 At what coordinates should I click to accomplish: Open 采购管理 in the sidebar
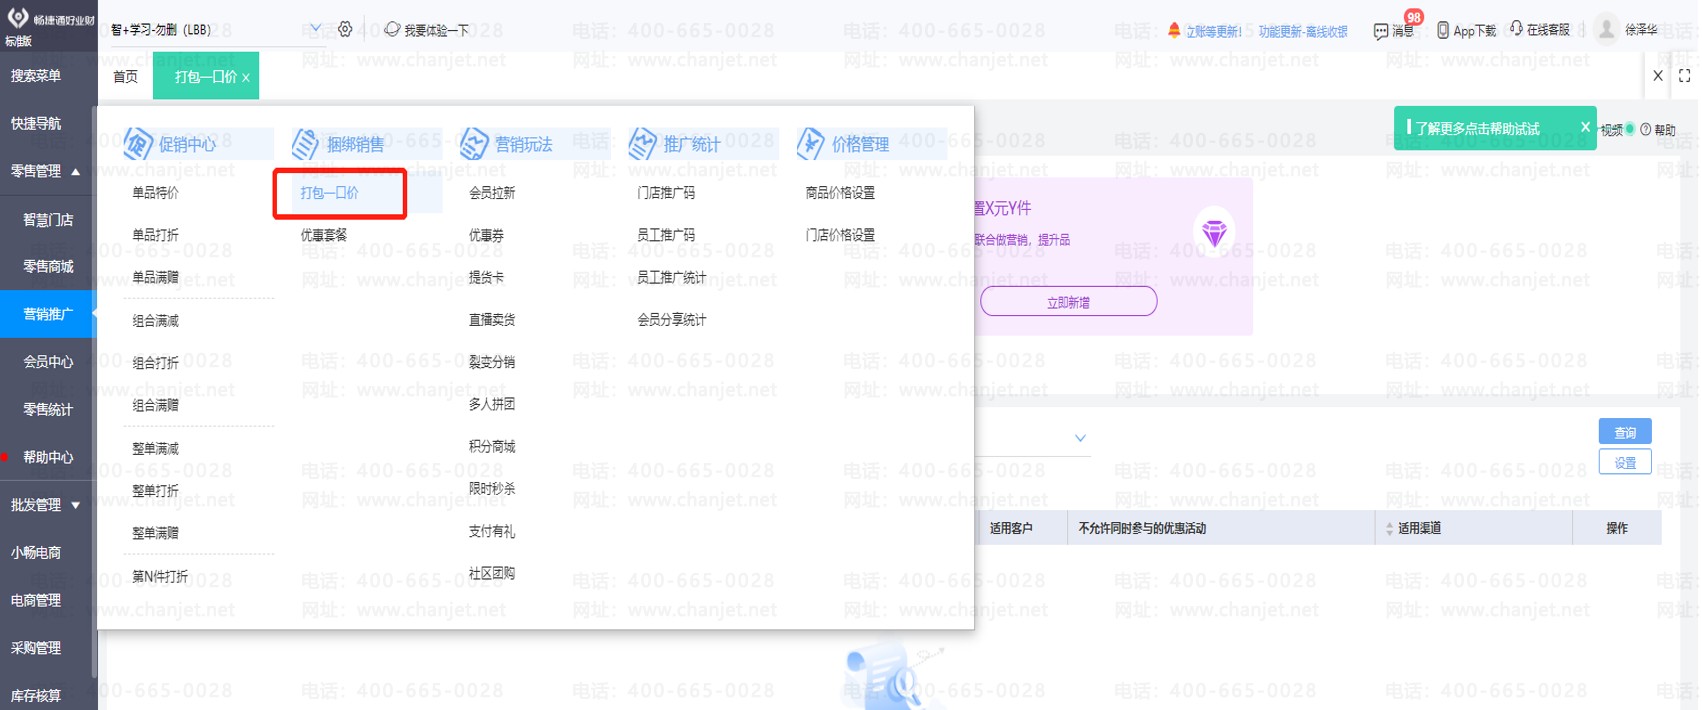(x=36, y=648)
